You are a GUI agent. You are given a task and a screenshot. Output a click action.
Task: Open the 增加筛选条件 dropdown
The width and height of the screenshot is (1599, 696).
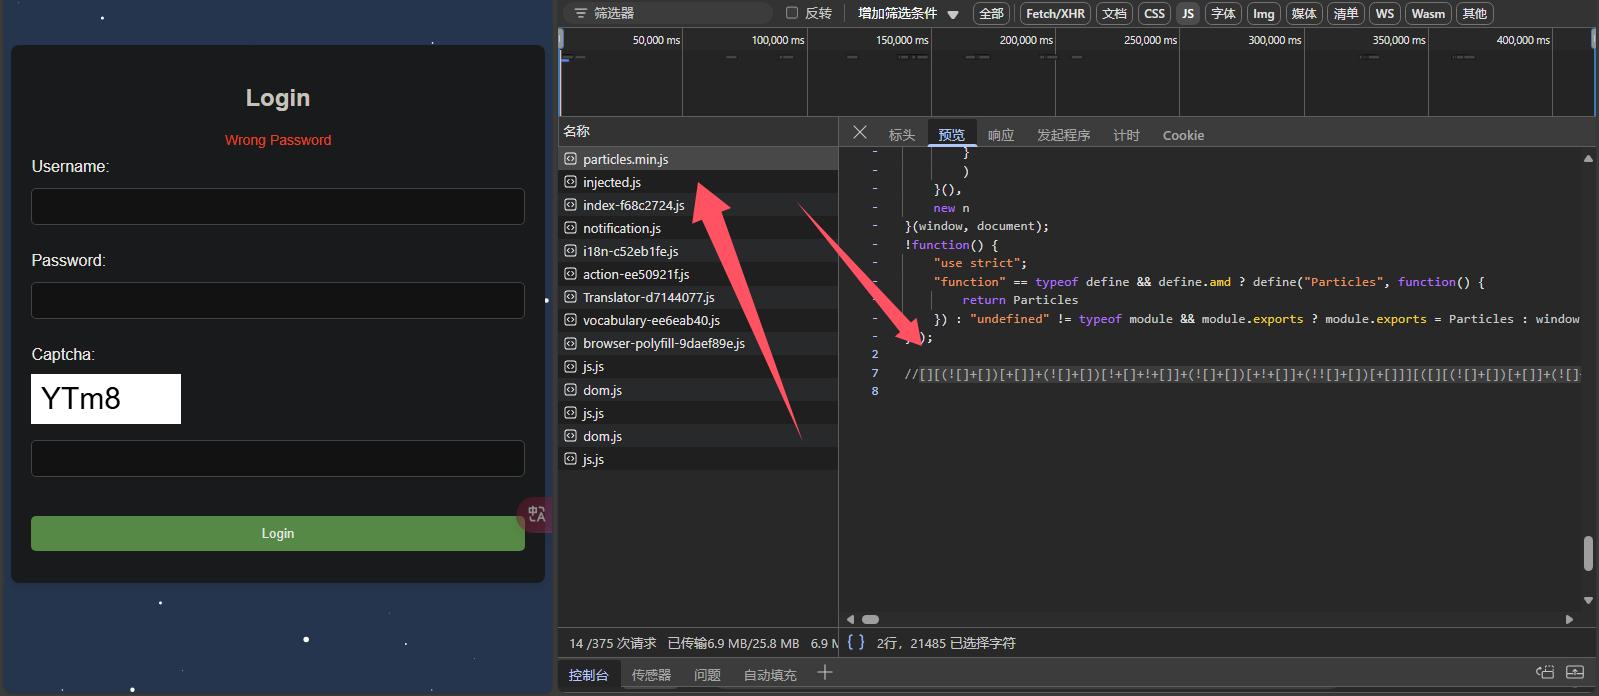pyautogui.click(x=907, y=13)
